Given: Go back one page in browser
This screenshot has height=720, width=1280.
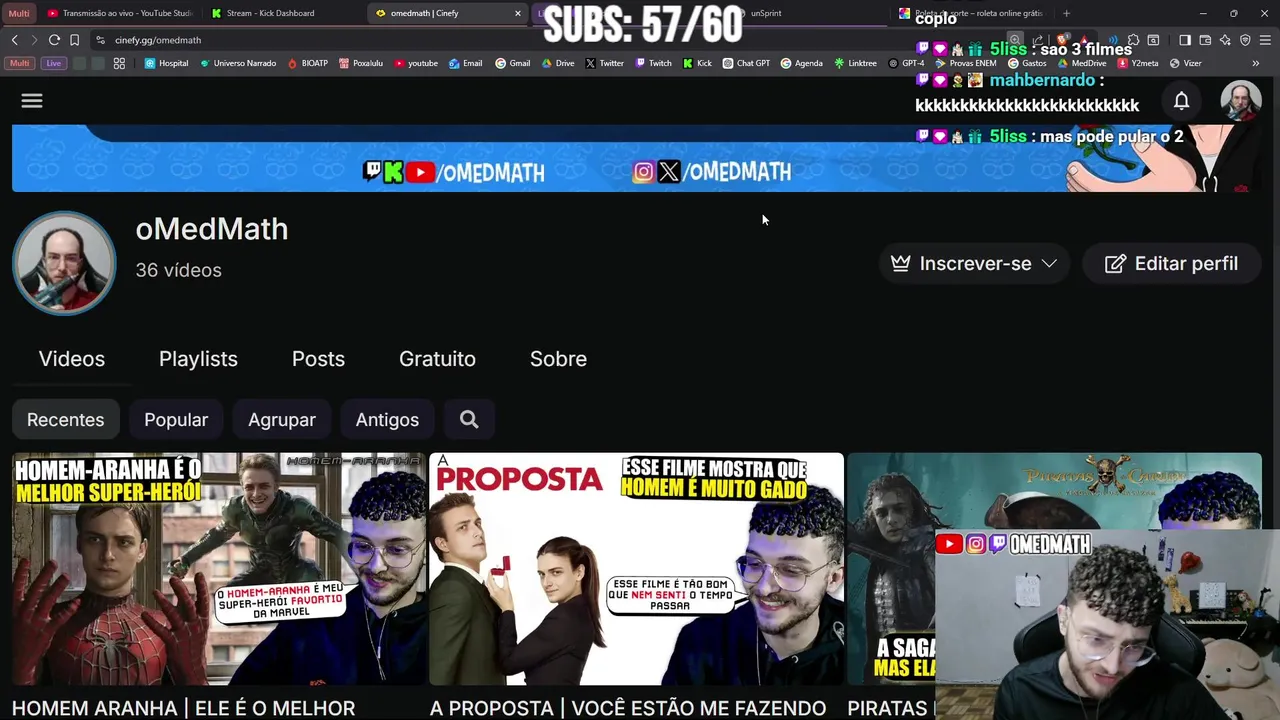Looking at the screenshot, I should click(14, 40).
